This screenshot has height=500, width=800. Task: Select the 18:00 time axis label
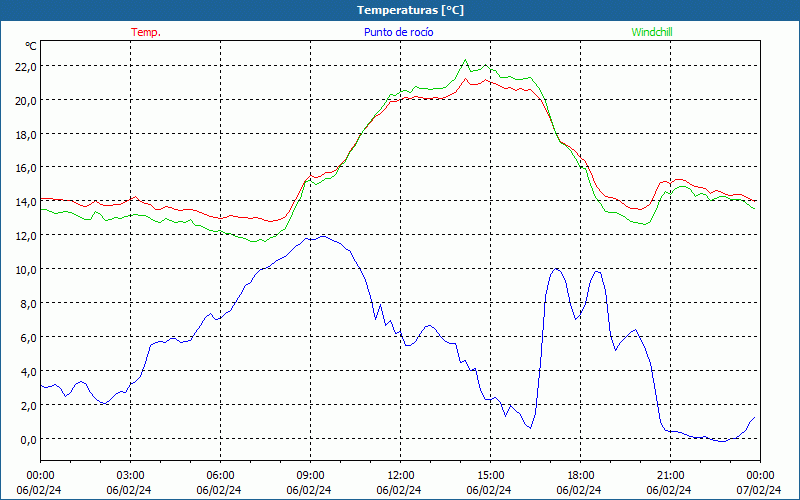[580, 475]
